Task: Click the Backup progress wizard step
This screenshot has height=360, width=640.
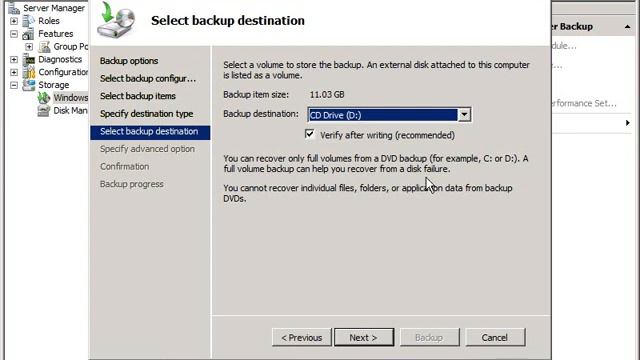Action: pos(131,184)
